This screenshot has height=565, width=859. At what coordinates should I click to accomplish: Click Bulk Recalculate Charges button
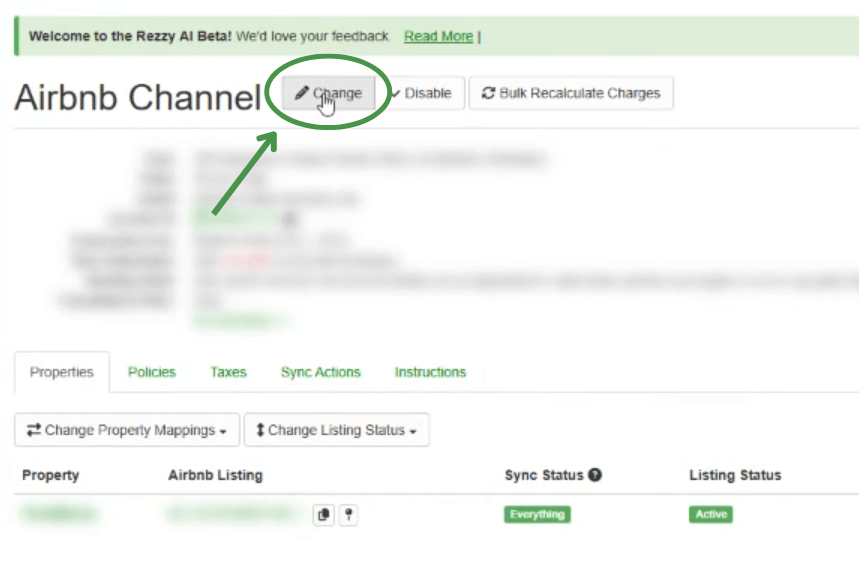pyautogui.click(x=571, y=93)
